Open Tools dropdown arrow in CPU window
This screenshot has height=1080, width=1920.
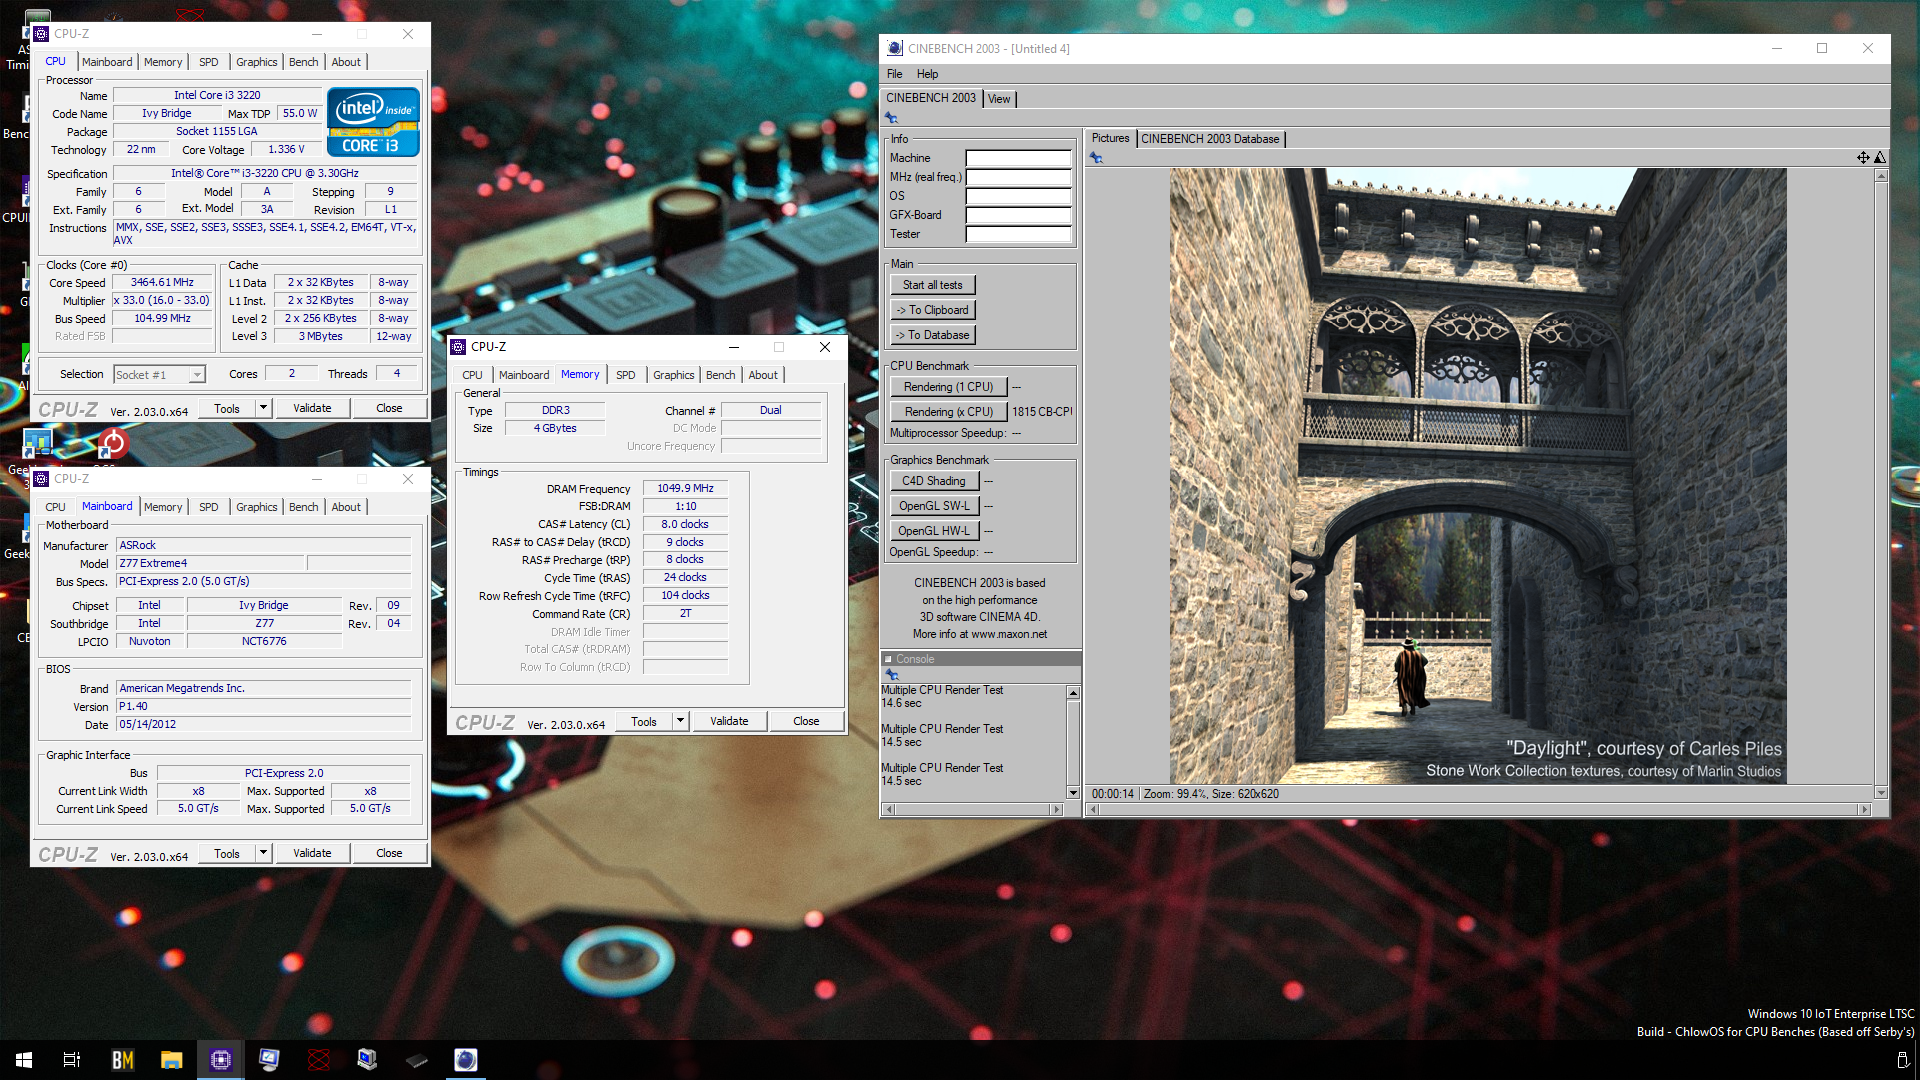pyautogui.click(x=263, y=408)
